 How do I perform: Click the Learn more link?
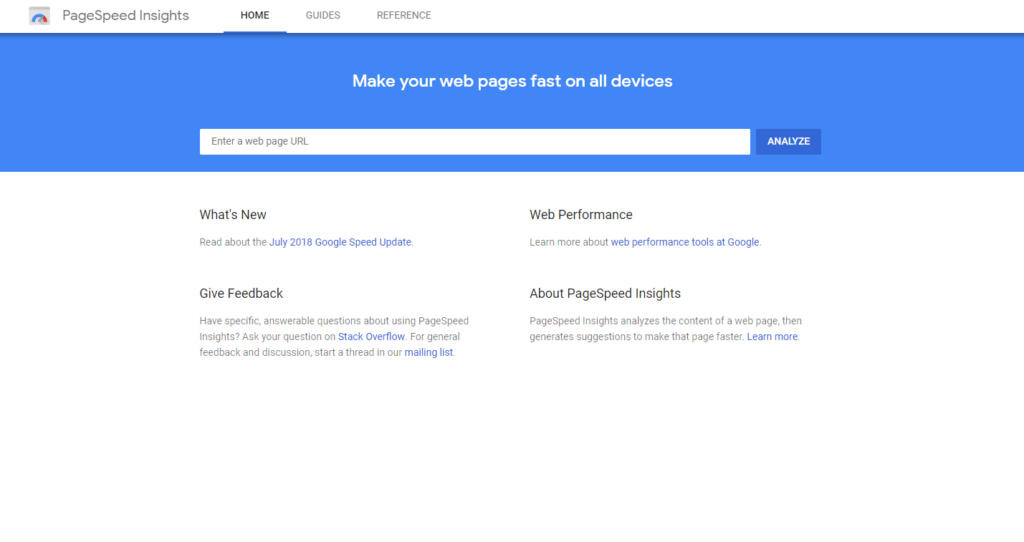coord(772,337)
